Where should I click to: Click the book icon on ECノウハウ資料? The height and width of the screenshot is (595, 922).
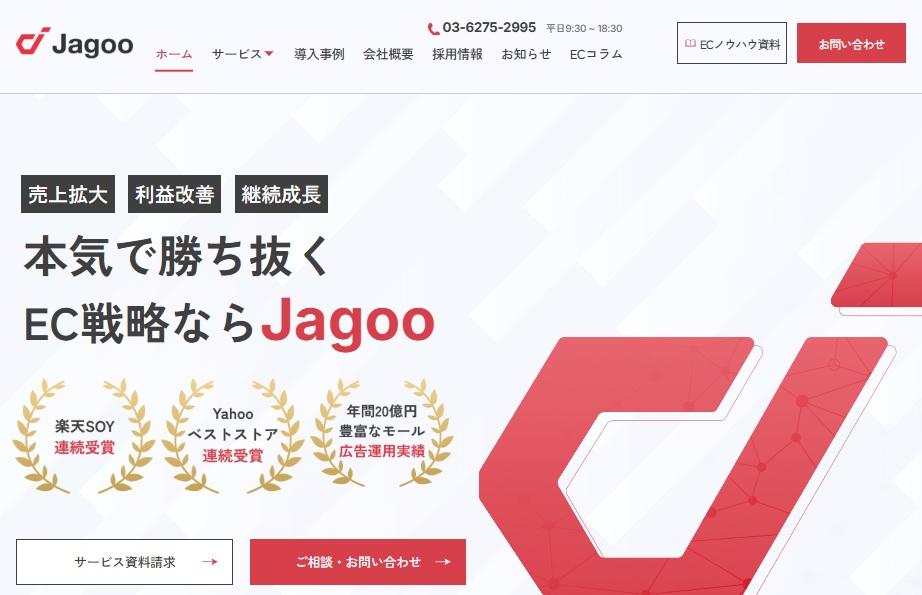[690, 44]
